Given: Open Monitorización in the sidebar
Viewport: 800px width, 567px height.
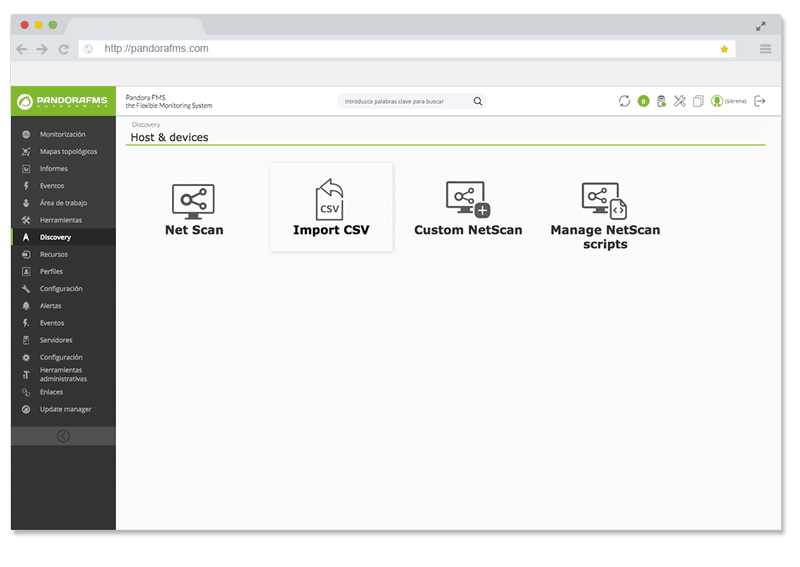Looking at the screenshot, I should point(63,134).
